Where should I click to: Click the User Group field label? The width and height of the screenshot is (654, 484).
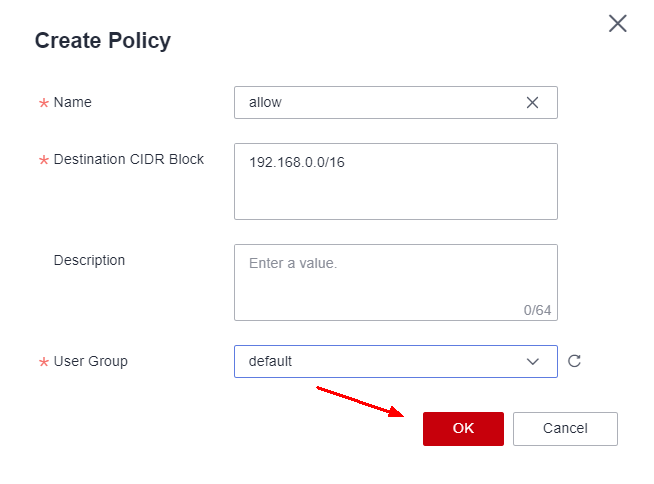(x=90, y=361)
